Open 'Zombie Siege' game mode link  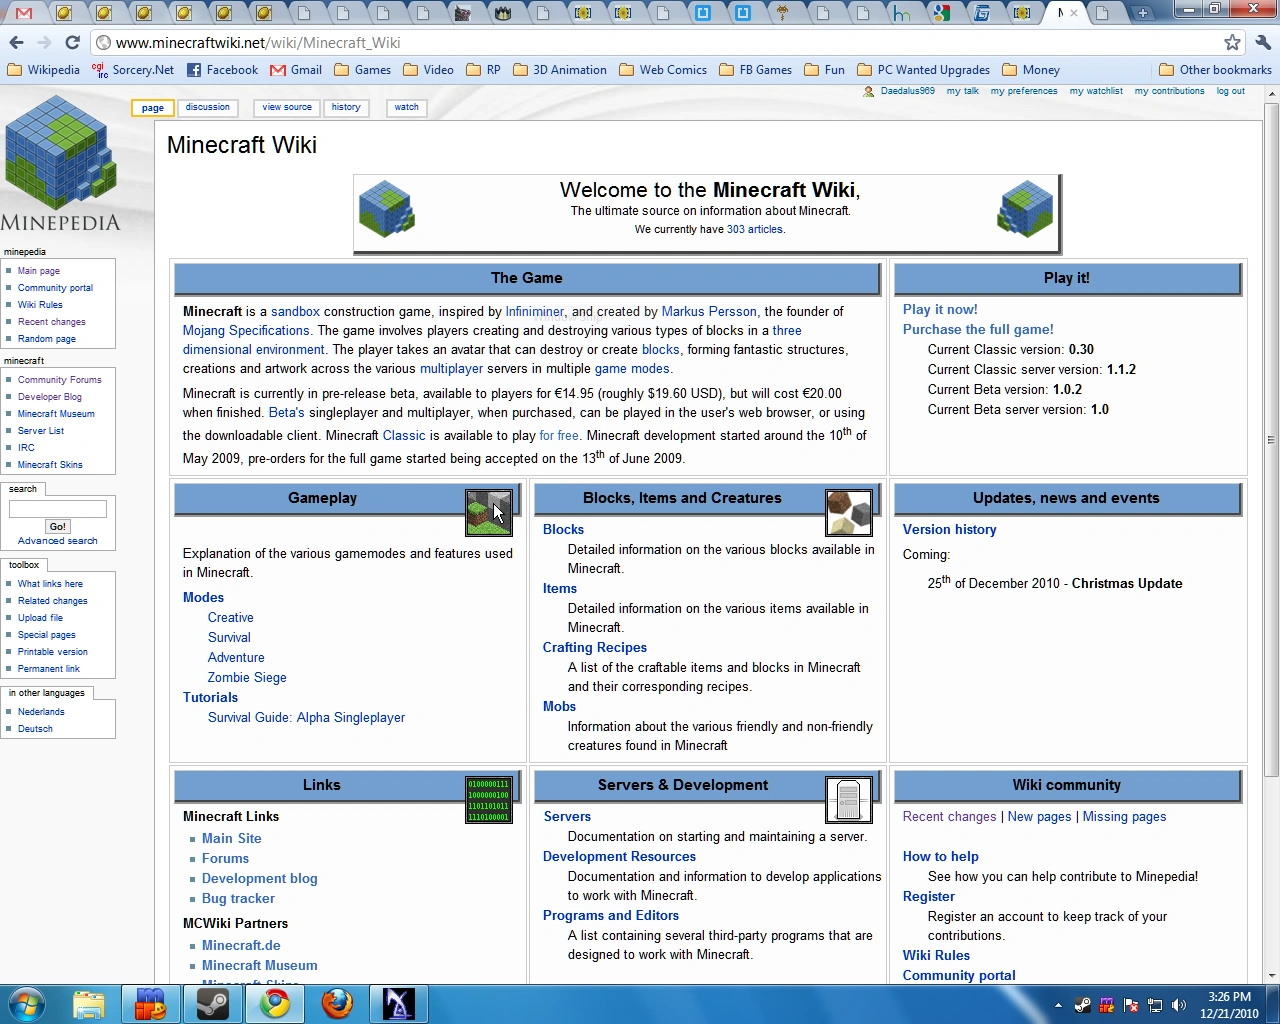click(x=247, y=678)
